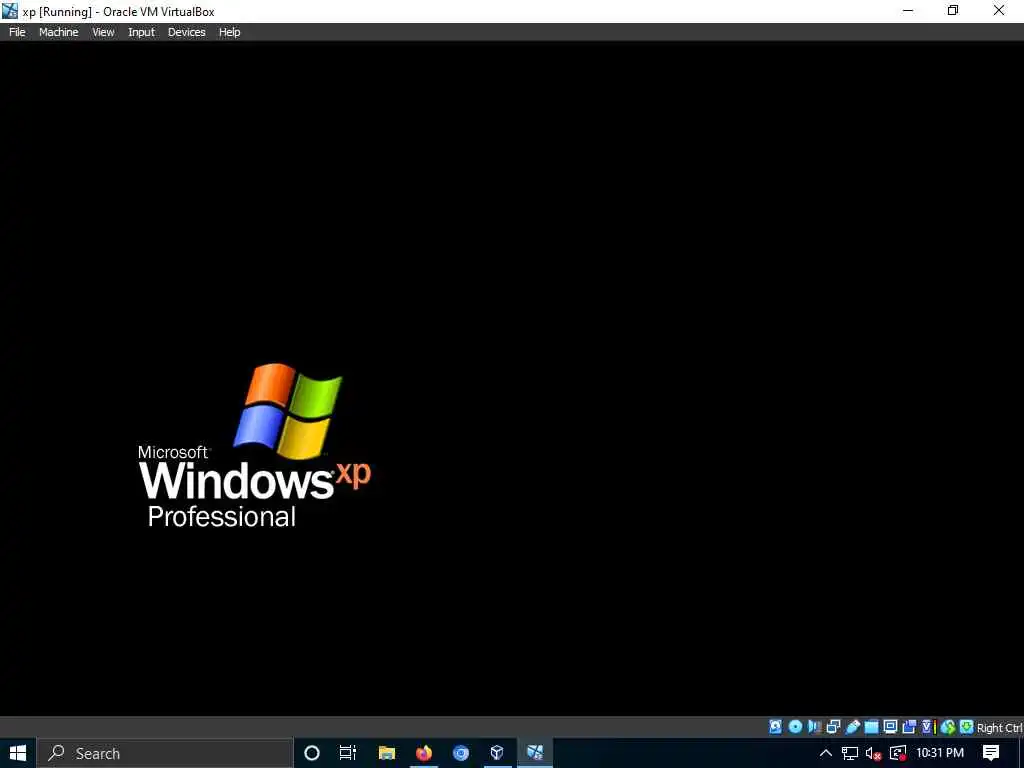Click the Windows XP logo in VM screen

(254, 445)
